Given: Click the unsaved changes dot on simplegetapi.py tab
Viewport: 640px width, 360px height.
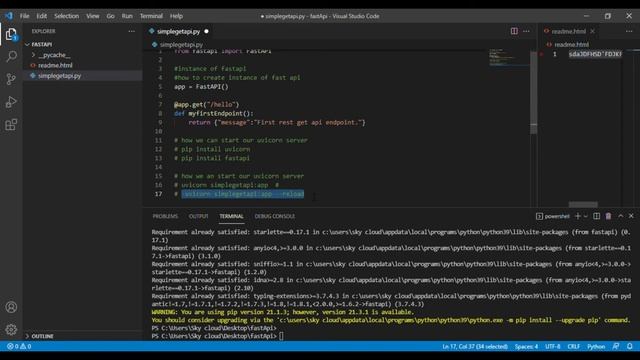Looking at the screenshot, I should 206,31.
